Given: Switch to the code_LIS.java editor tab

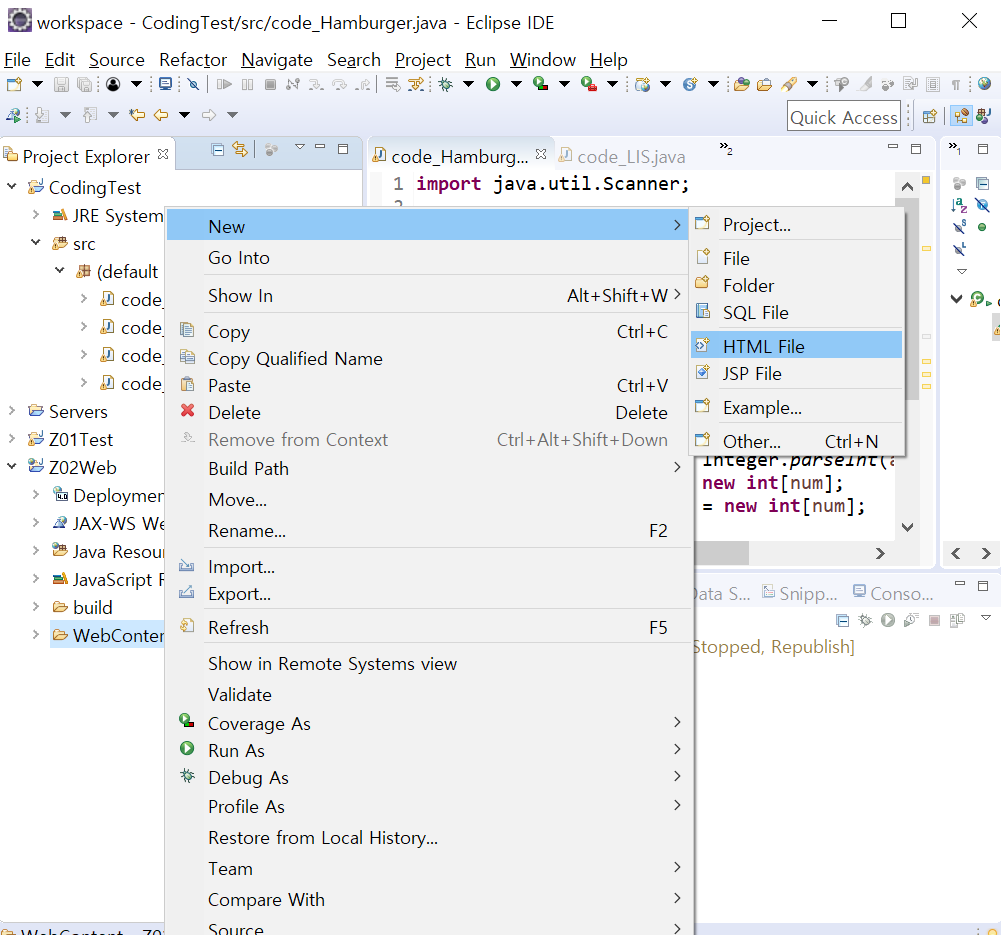Looking at the screenshot, I should (623, 156).
